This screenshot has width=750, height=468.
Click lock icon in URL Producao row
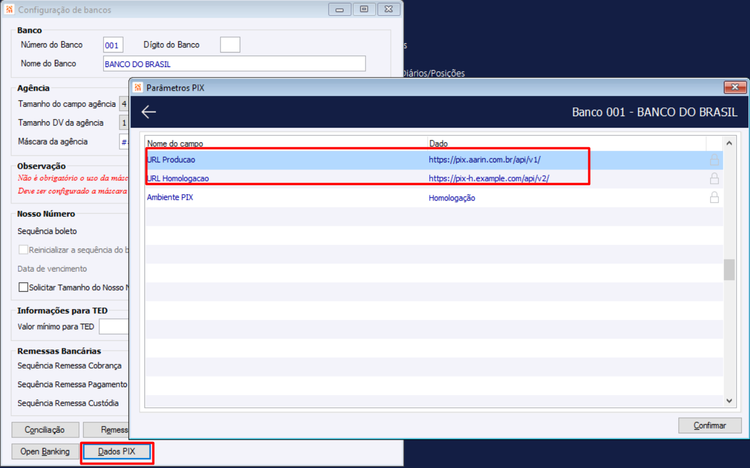(x=714, y=160)
